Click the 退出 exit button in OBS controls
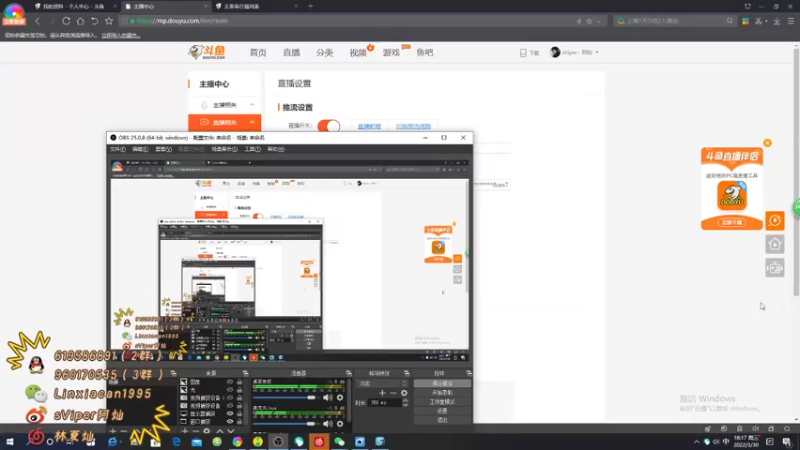This screenshot has width=800, height=450. [x=442, y=420]
